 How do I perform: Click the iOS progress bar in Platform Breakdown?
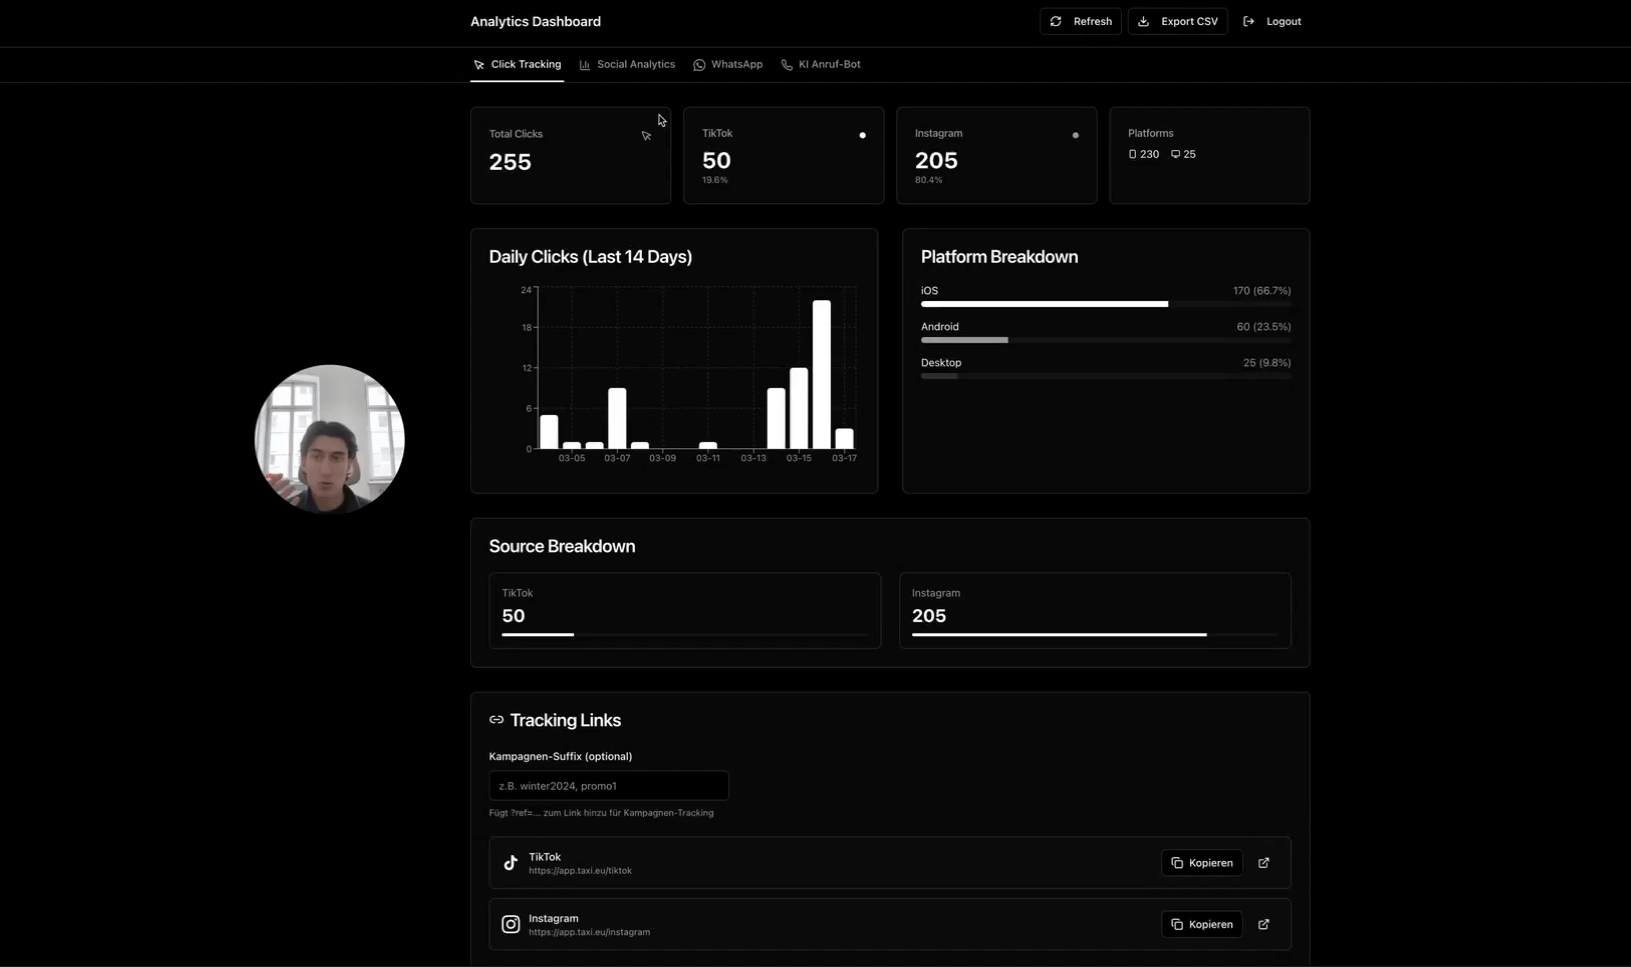(x=1044, y=304)
